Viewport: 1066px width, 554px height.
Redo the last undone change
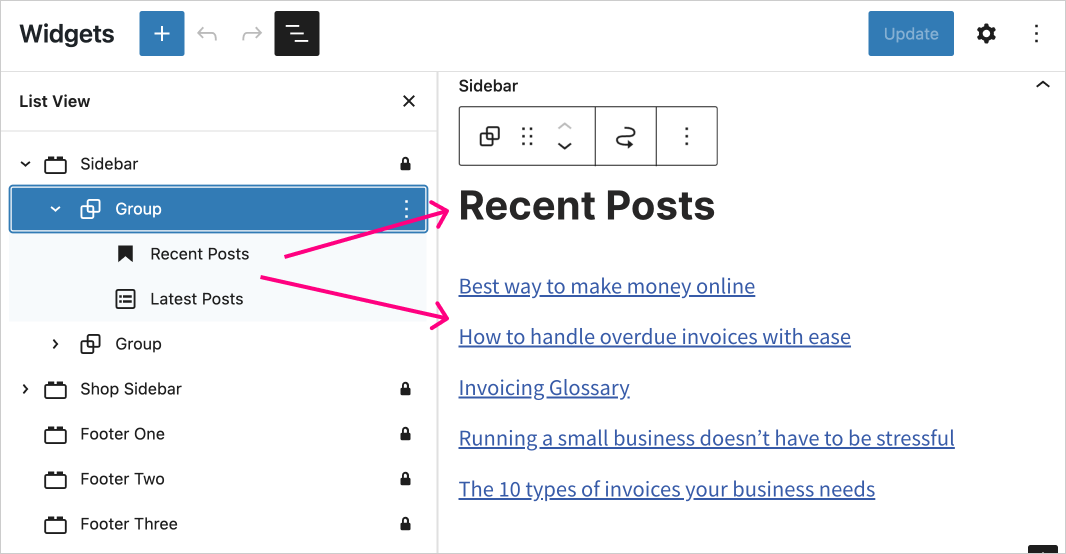tap(252, 33)
